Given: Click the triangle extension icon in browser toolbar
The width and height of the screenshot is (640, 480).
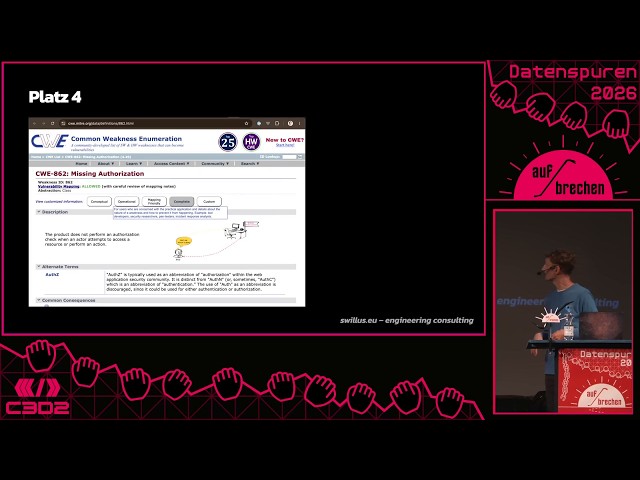Looking at the screenshot, I should click(x=268, y=123).
